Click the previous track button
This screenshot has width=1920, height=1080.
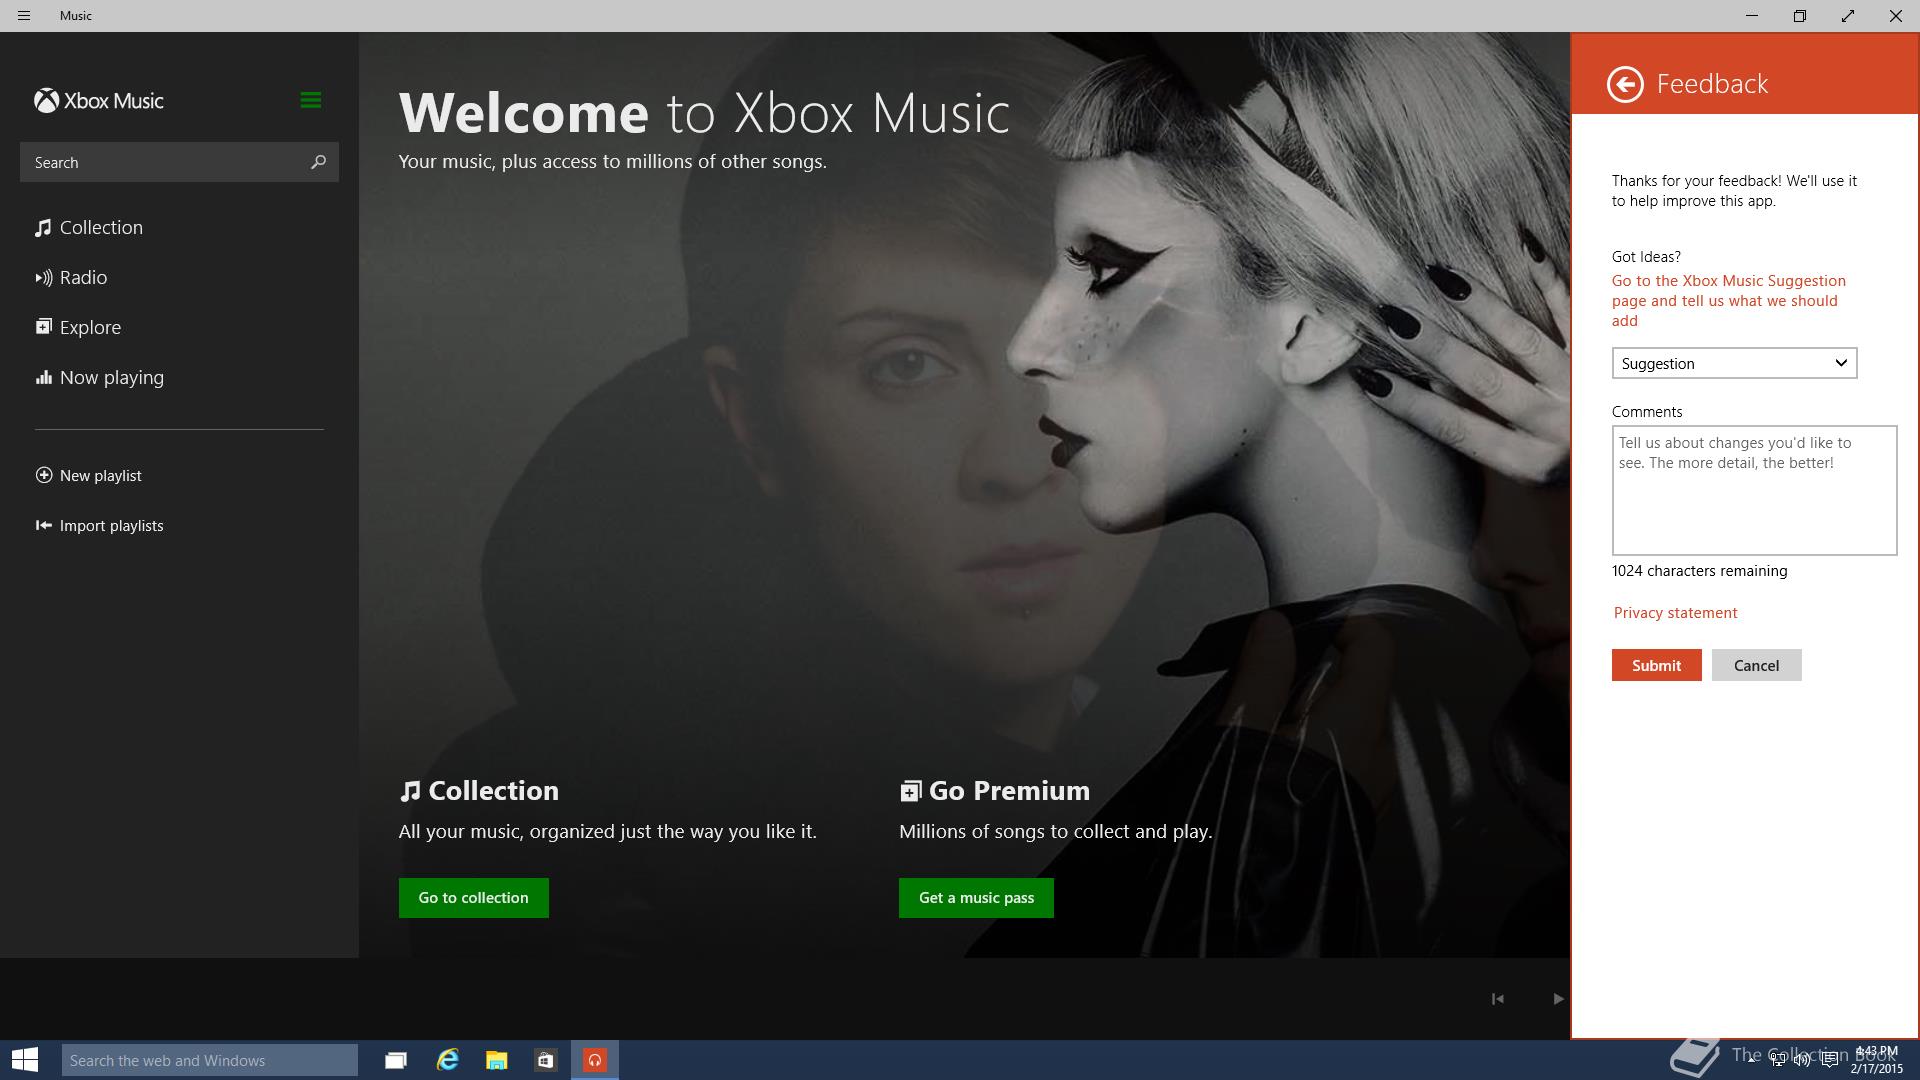pyautogui.click(x=1497, y=999)
